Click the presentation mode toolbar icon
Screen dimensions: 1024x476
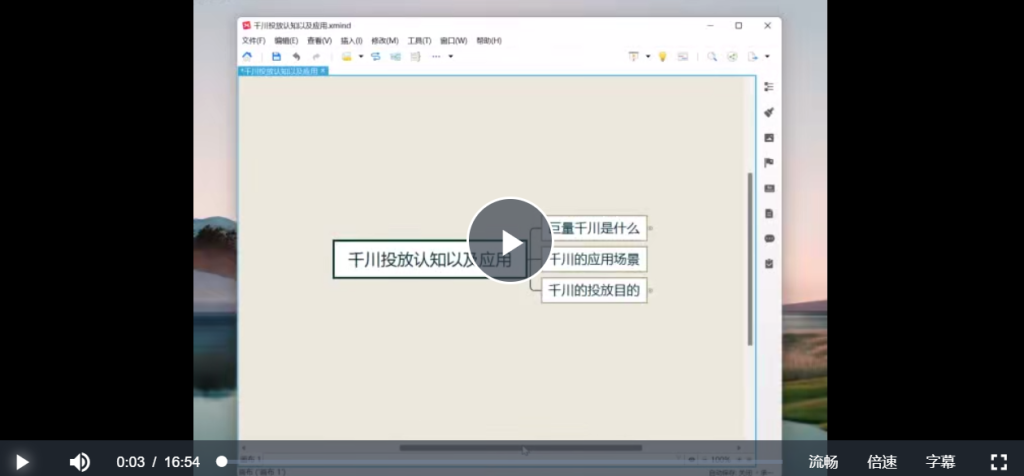(x=633, y=57)
